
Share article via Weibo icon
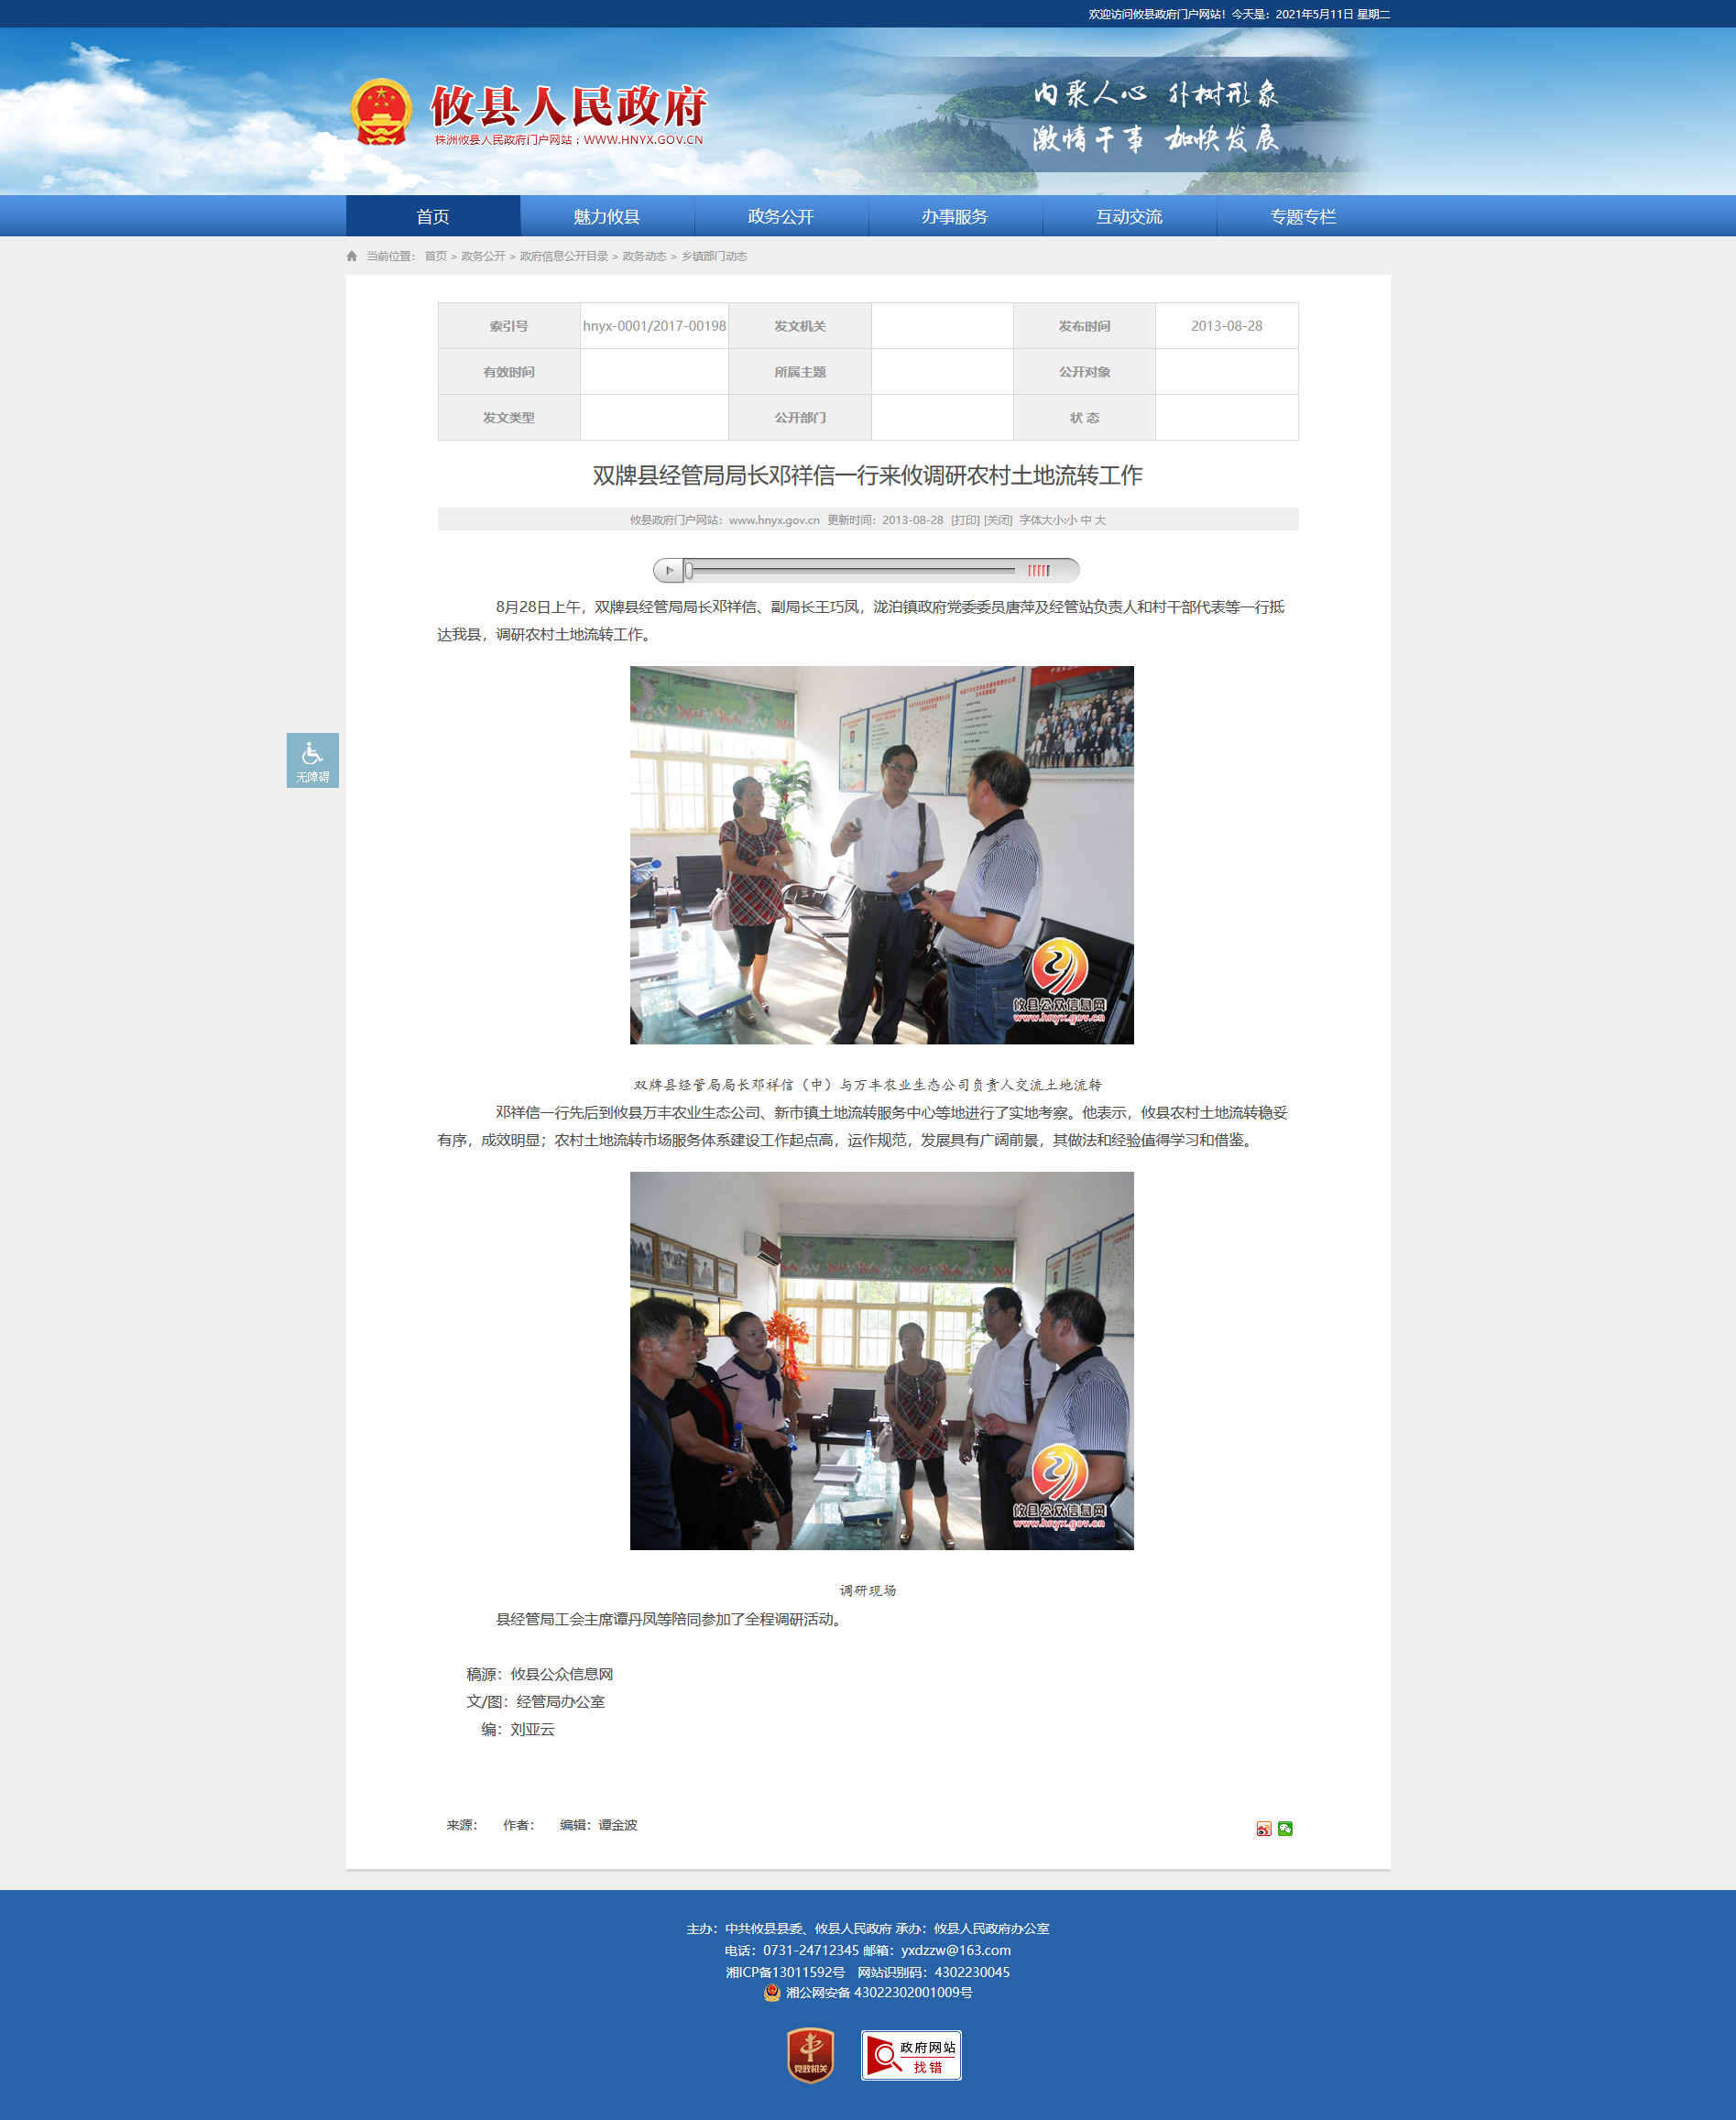click(x=1263, y=1828)
